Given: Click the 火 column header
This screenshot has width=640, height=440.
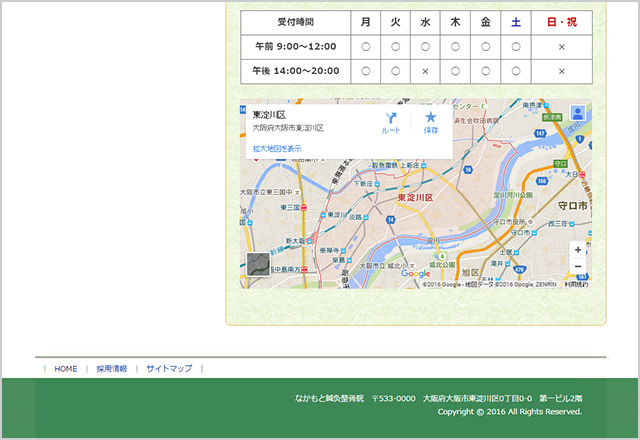Looking at the screenshot, I should [x=395, y=22].
